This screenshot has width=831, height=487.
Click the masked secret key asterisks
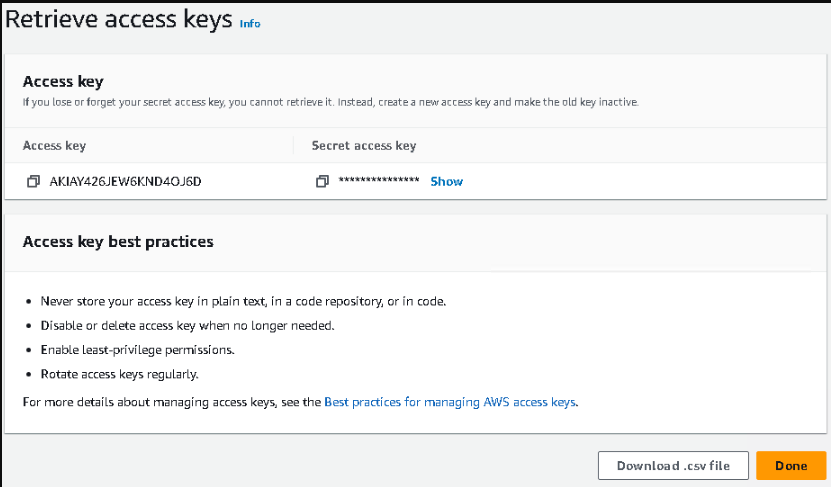click(379, 181)
